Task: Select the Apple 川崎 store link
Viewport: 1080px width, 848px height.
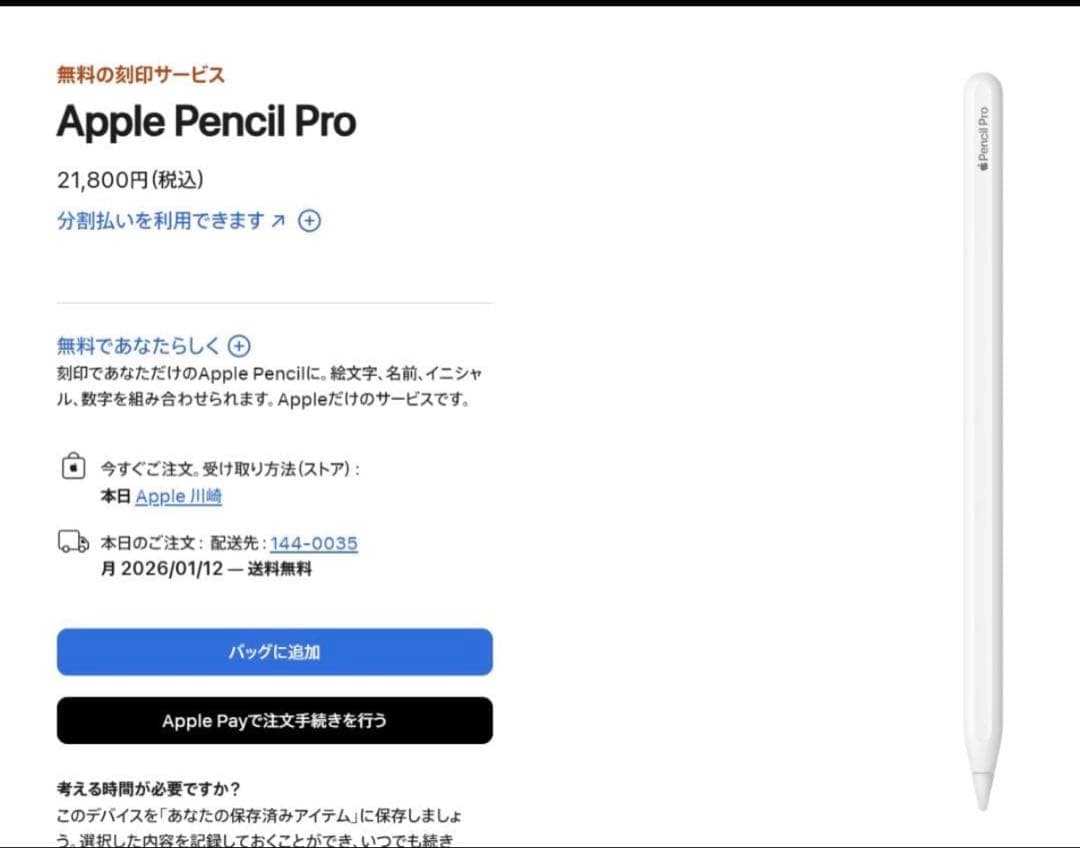Action: (178, 496)
